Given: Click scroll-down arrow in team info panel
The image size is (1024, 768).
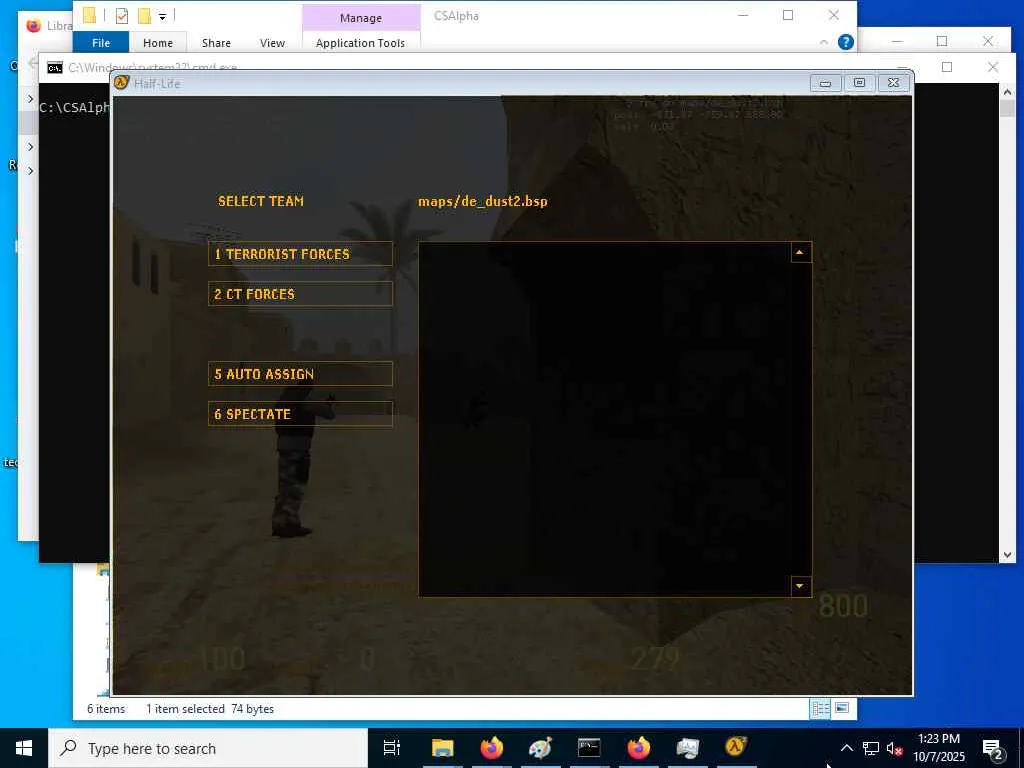Looking at the screenshot, I should [800, 586].
